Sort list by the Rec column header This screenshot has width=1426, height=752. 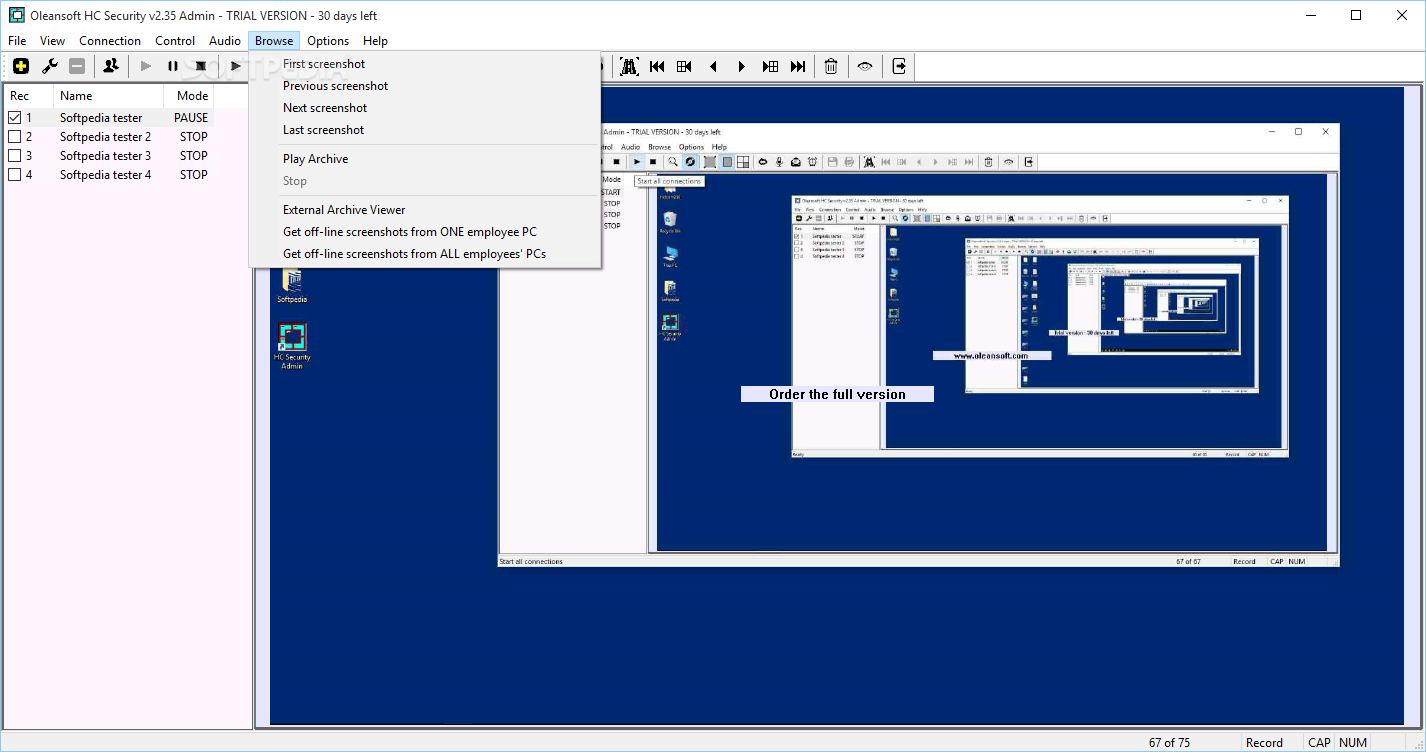pyautogui.click(x=28, y=96)
